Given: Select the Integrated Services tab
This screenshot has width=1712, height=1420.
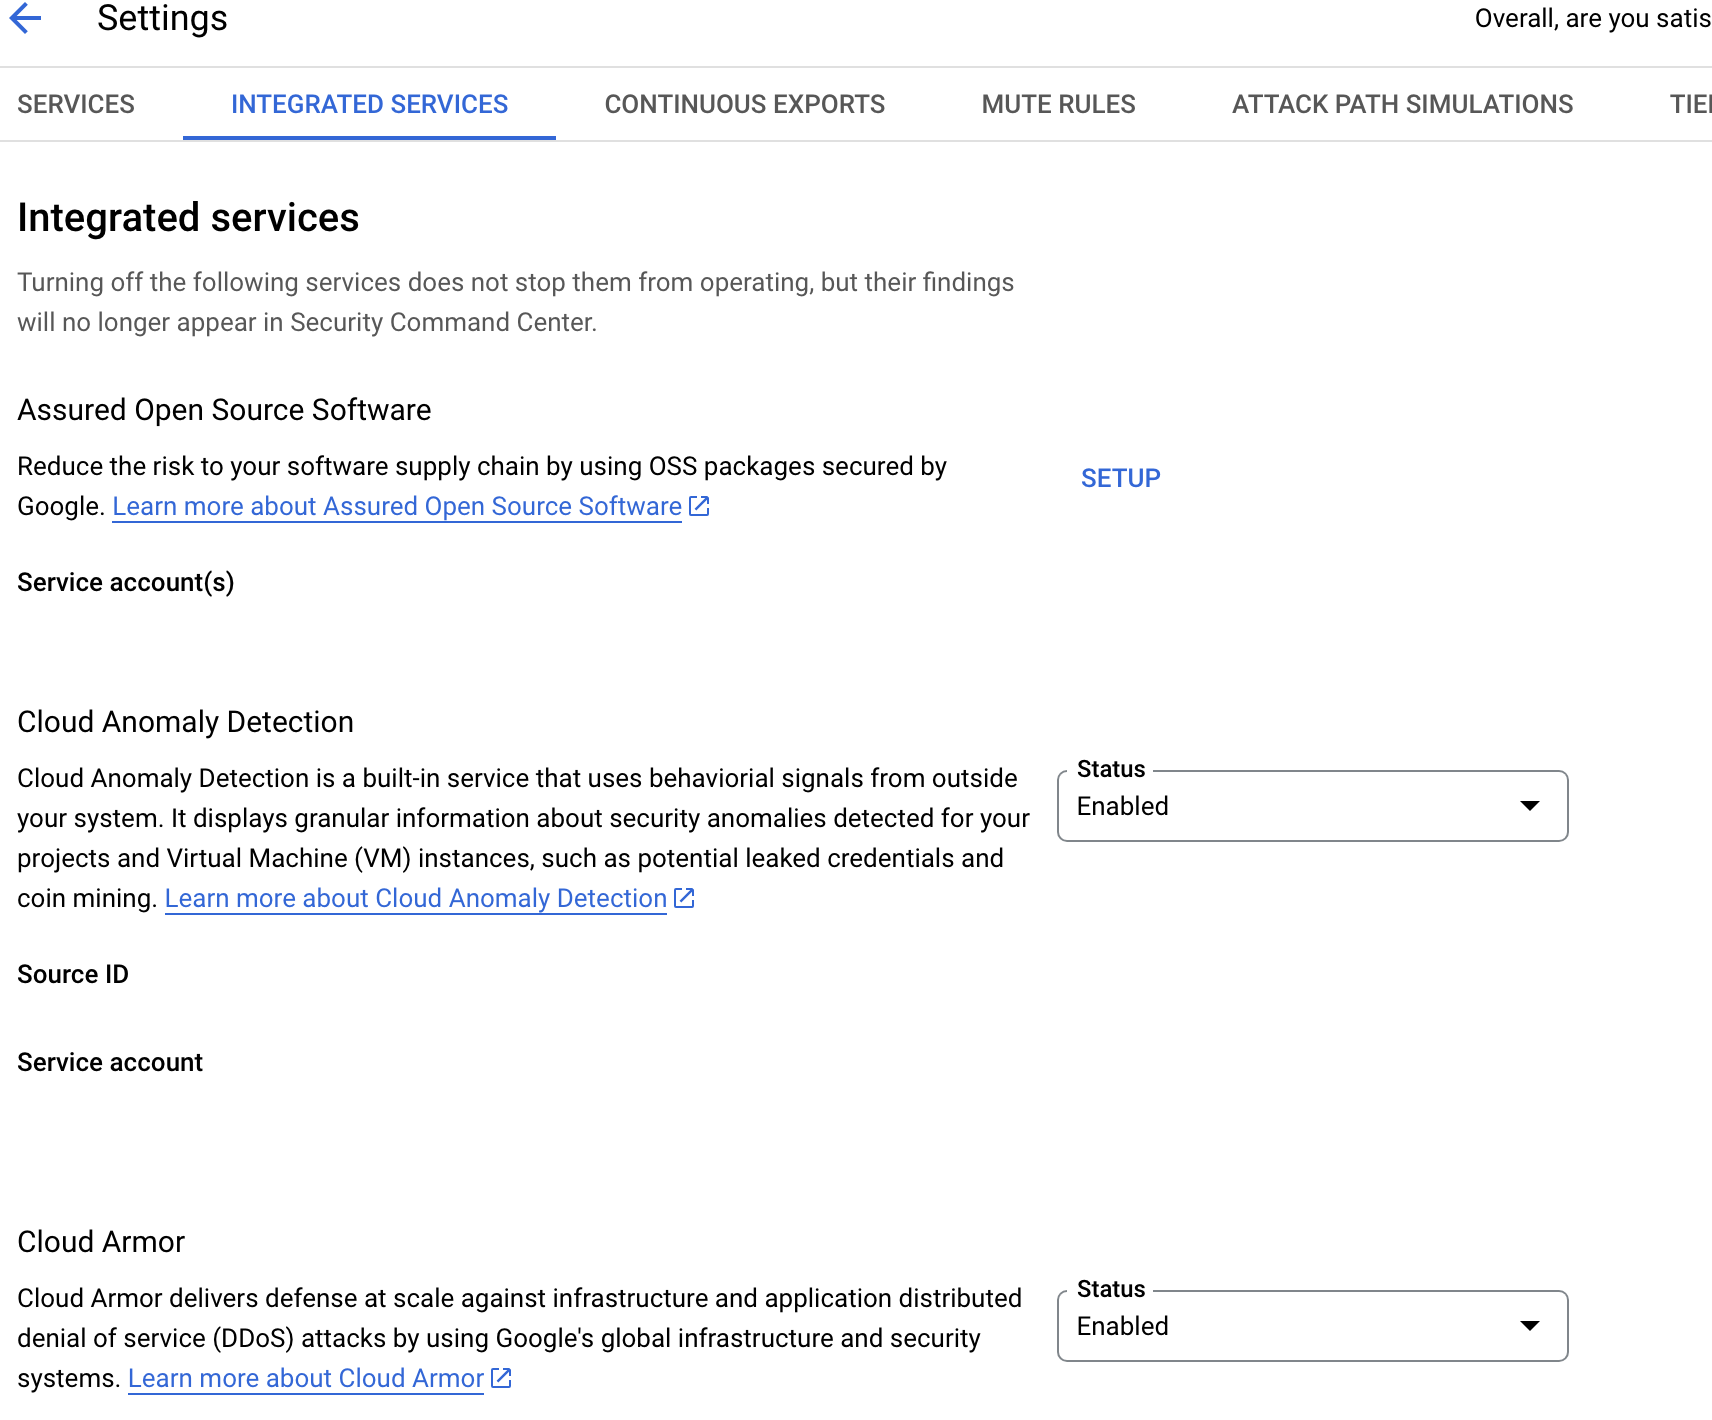Looking at the screenshot, I should click(x=369, y=104).
